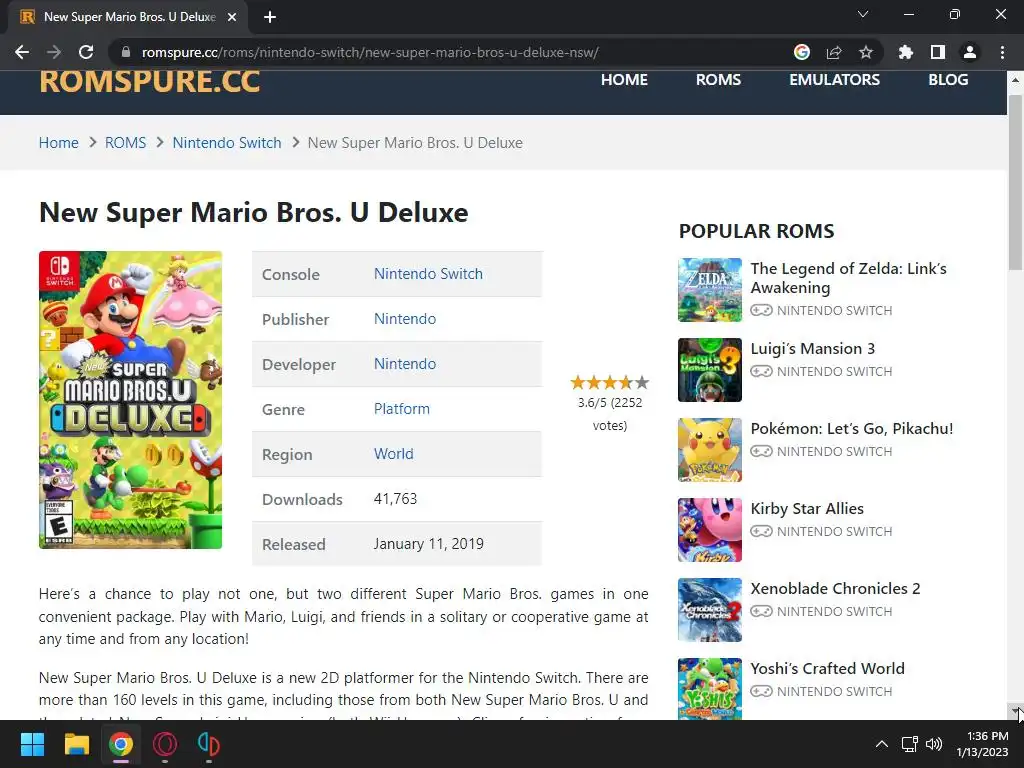Click the scrollbar up arrow
The height and width of the screenshot is (768, 1024).
pos(1015,80)
